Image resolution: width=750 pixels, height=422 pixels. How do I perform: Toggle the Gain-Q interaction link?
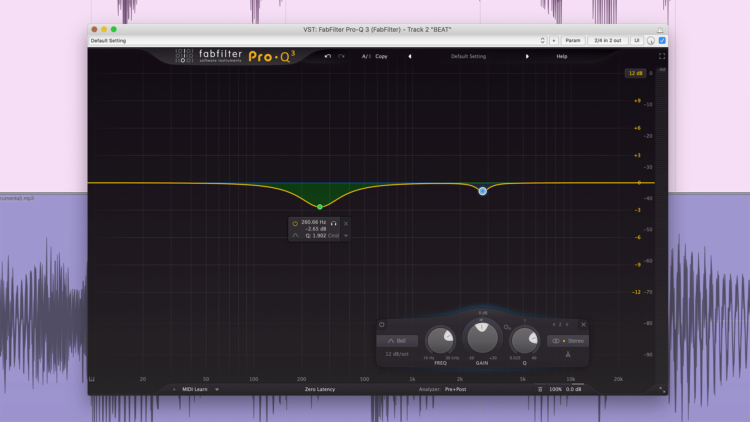[x=507, y=327]
